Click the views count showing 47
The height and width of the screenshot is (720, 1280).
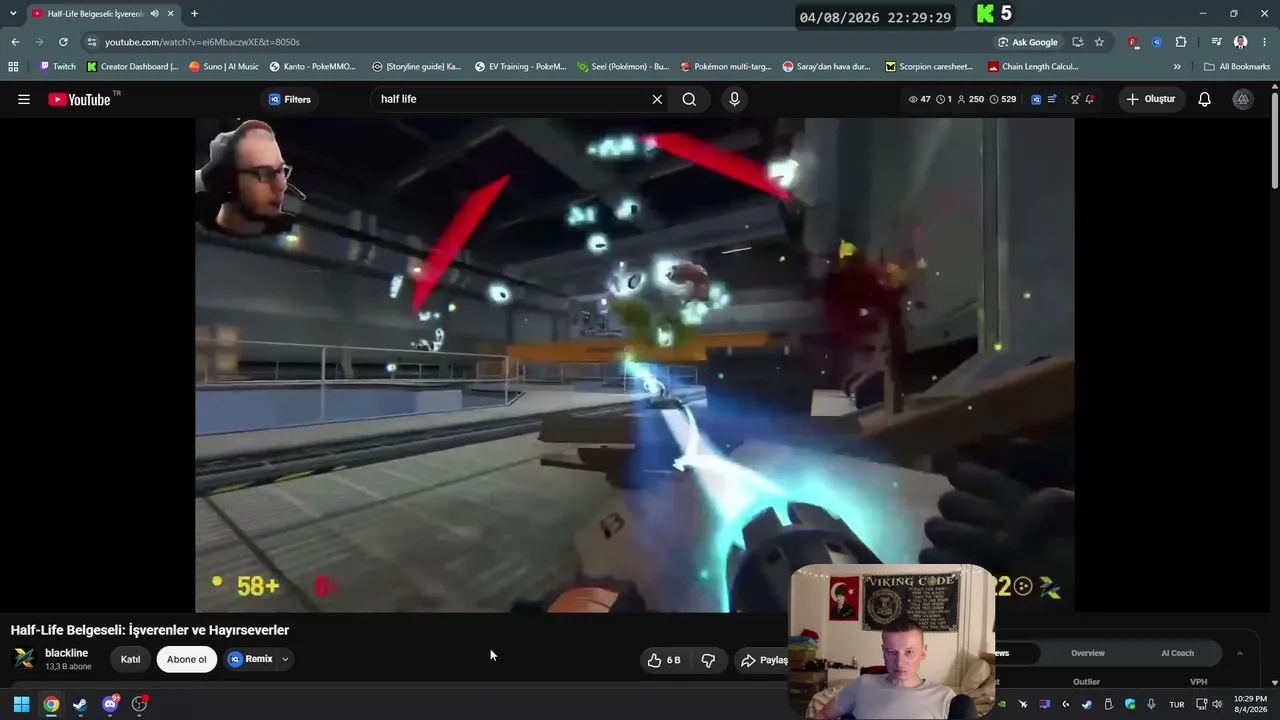coord(919,99)
